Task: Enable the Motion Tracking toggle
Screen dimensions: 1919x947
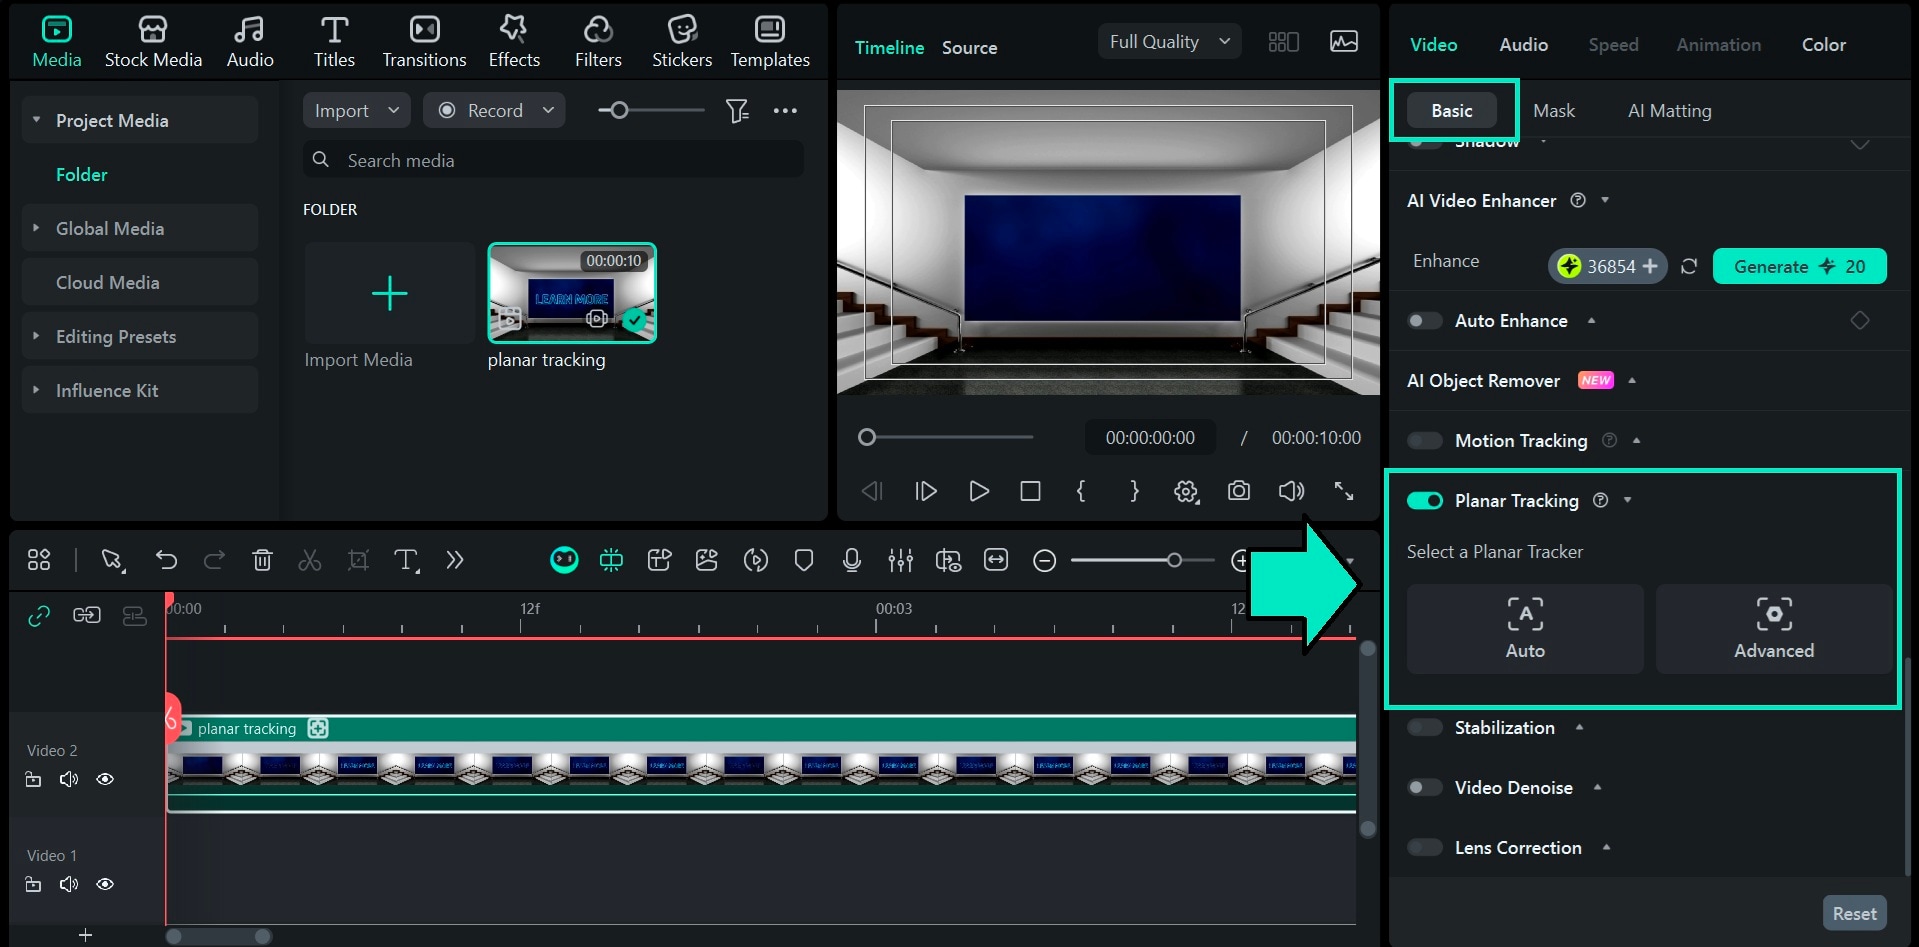Action: tap(1423, 440)
